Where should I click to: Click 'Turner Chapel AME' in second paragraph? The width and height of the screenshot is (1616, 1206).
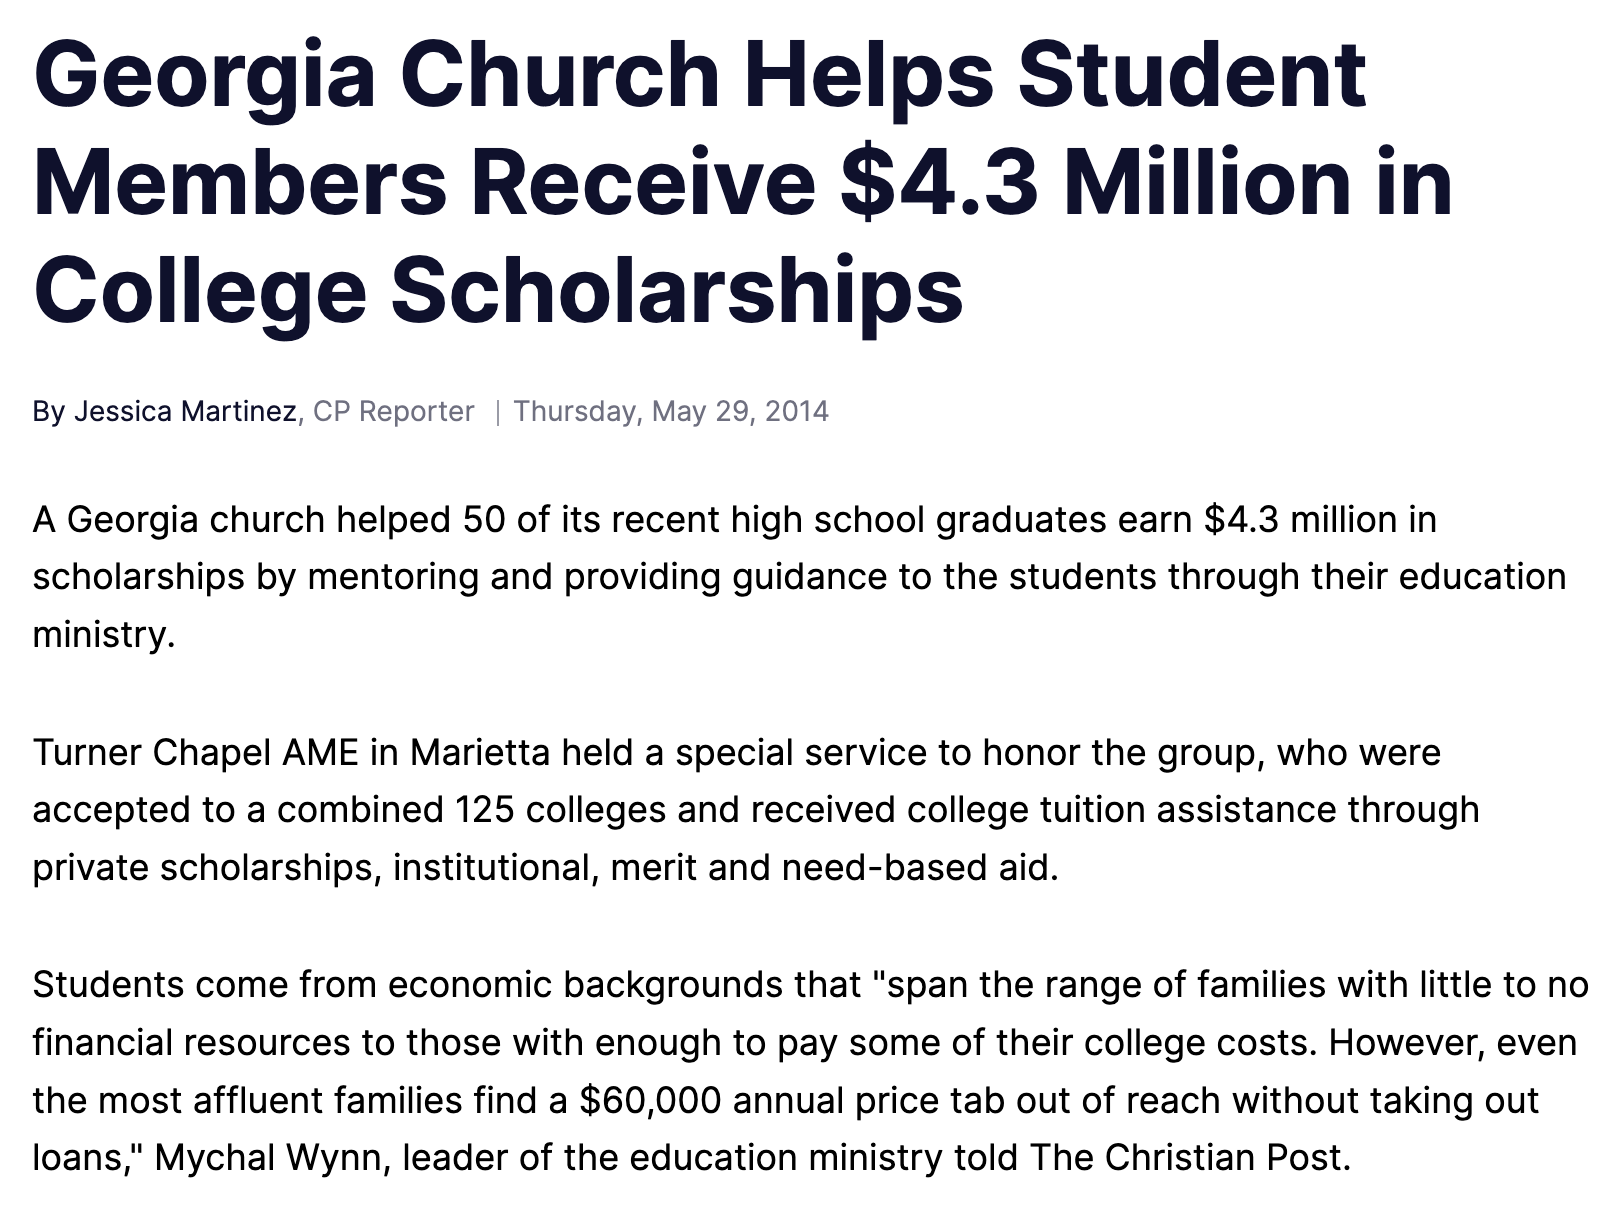pos(195,752)
